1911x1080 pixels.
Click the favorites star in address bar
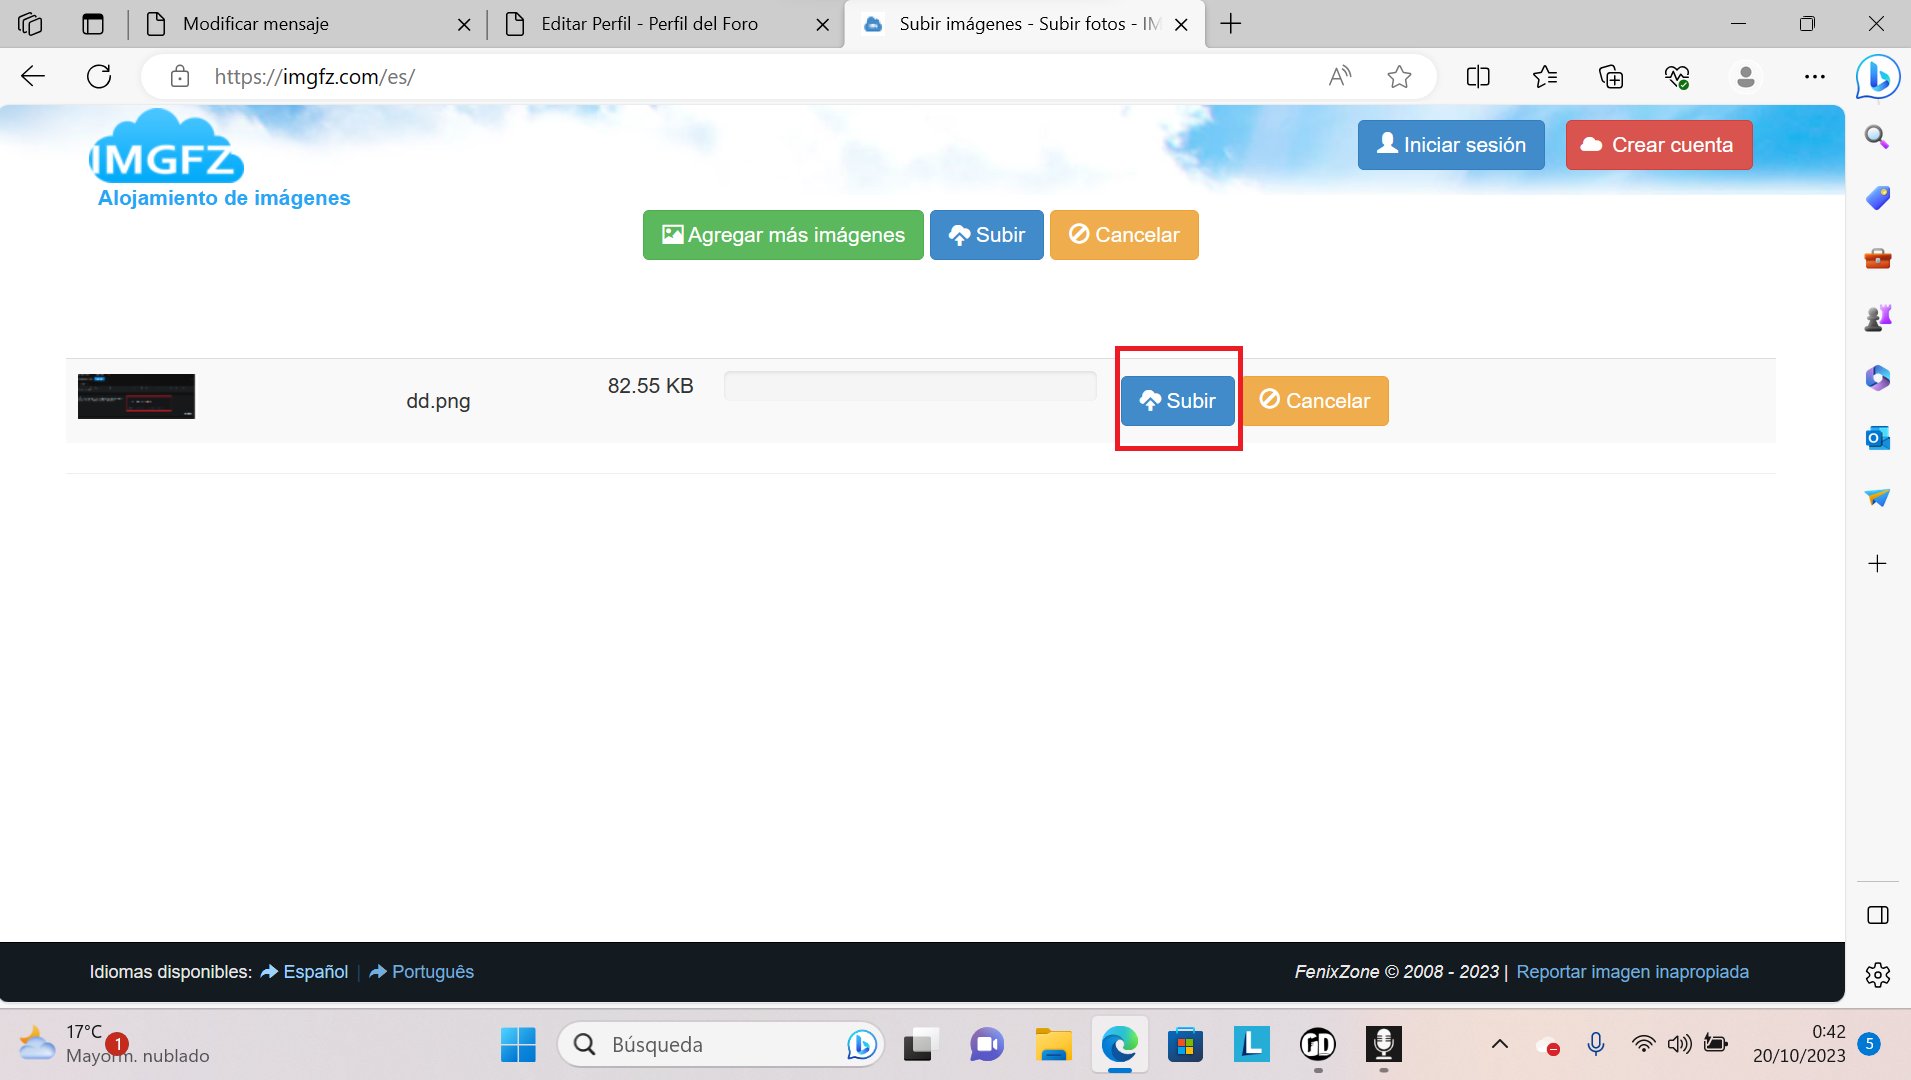1399,77
